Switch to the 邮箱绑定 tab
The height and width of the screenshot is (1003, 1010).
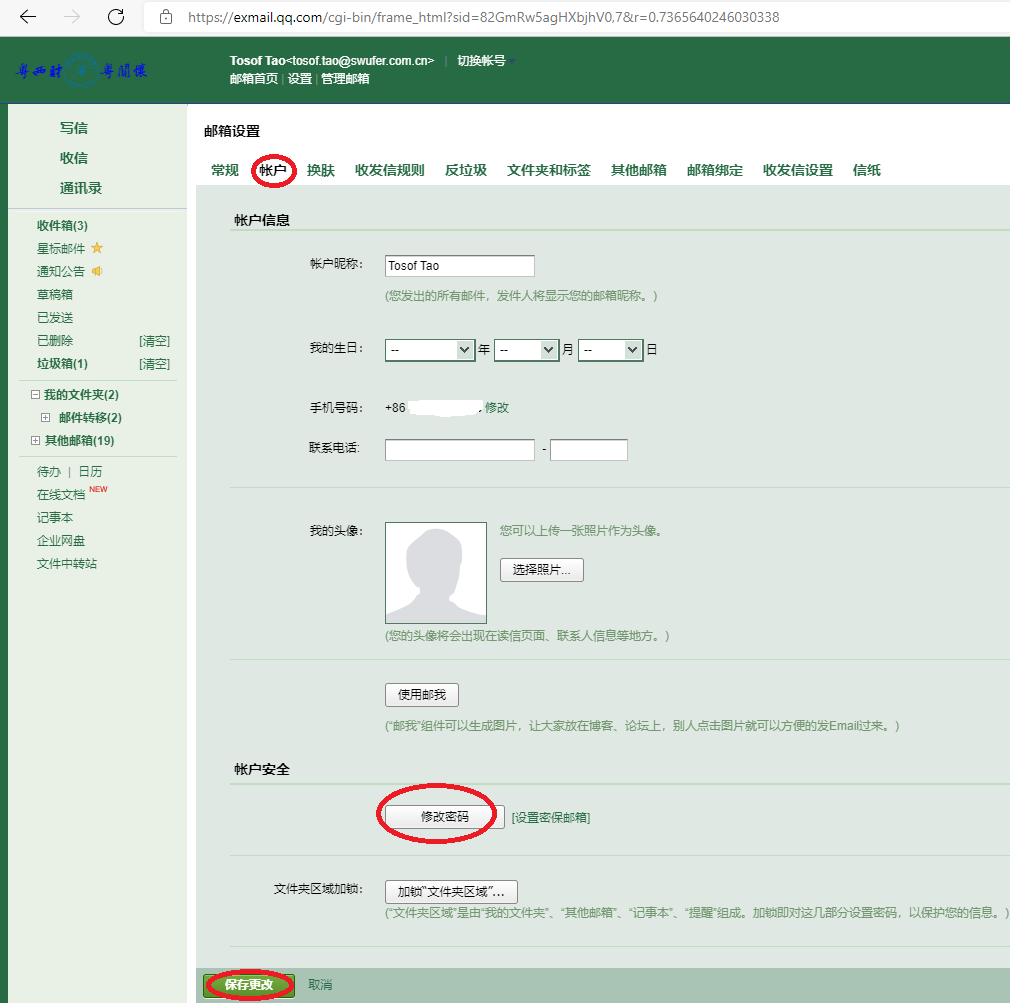click(715, 170)
